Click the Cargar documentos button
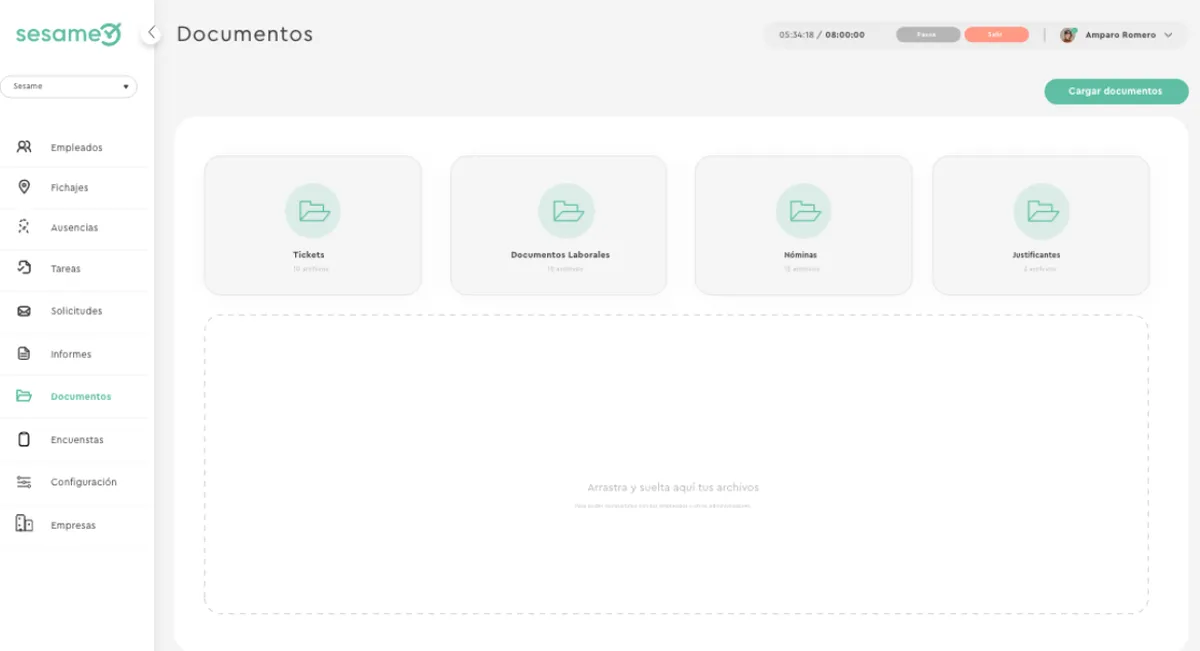This screenshot has height=651, width=1200. (1116, 91)
